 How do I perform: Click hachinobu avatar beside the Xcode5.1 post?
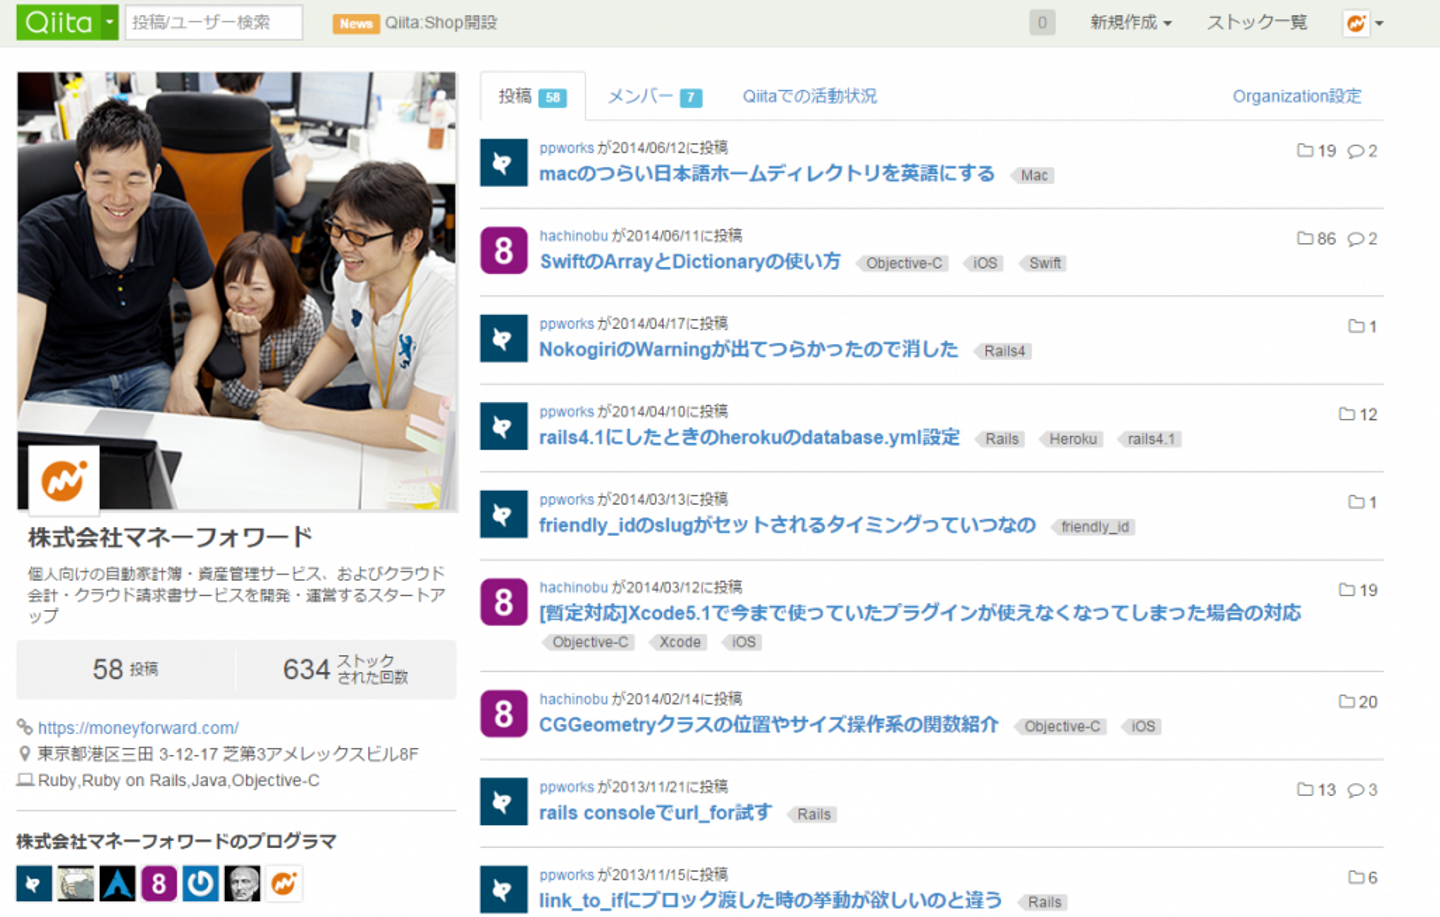pos(504,602)
